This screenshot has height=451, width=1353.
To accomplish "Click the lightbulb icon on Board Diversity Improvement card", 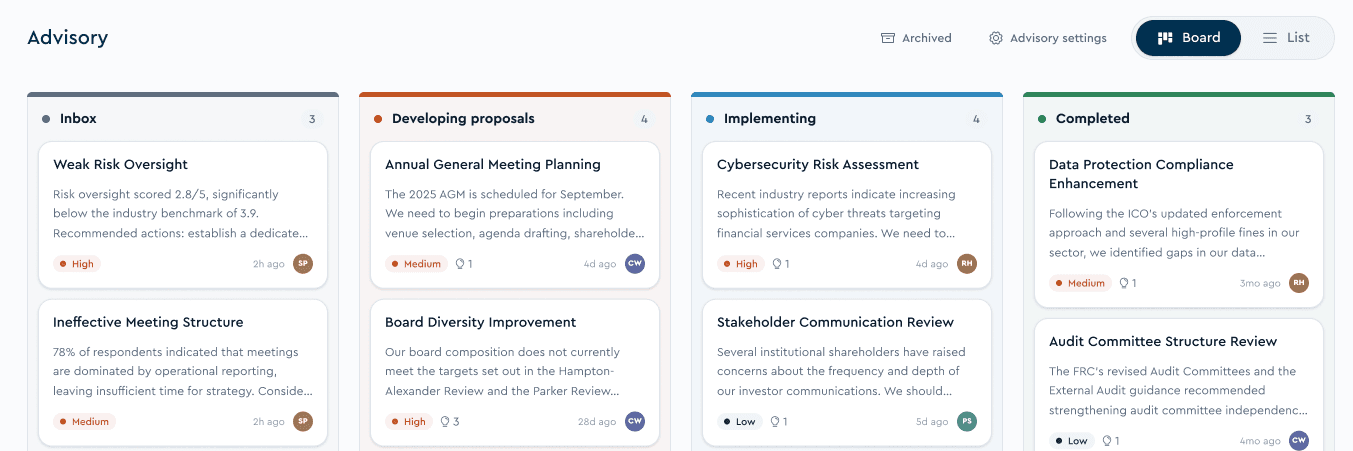I will pyautogui.click(x=445, y=422).
